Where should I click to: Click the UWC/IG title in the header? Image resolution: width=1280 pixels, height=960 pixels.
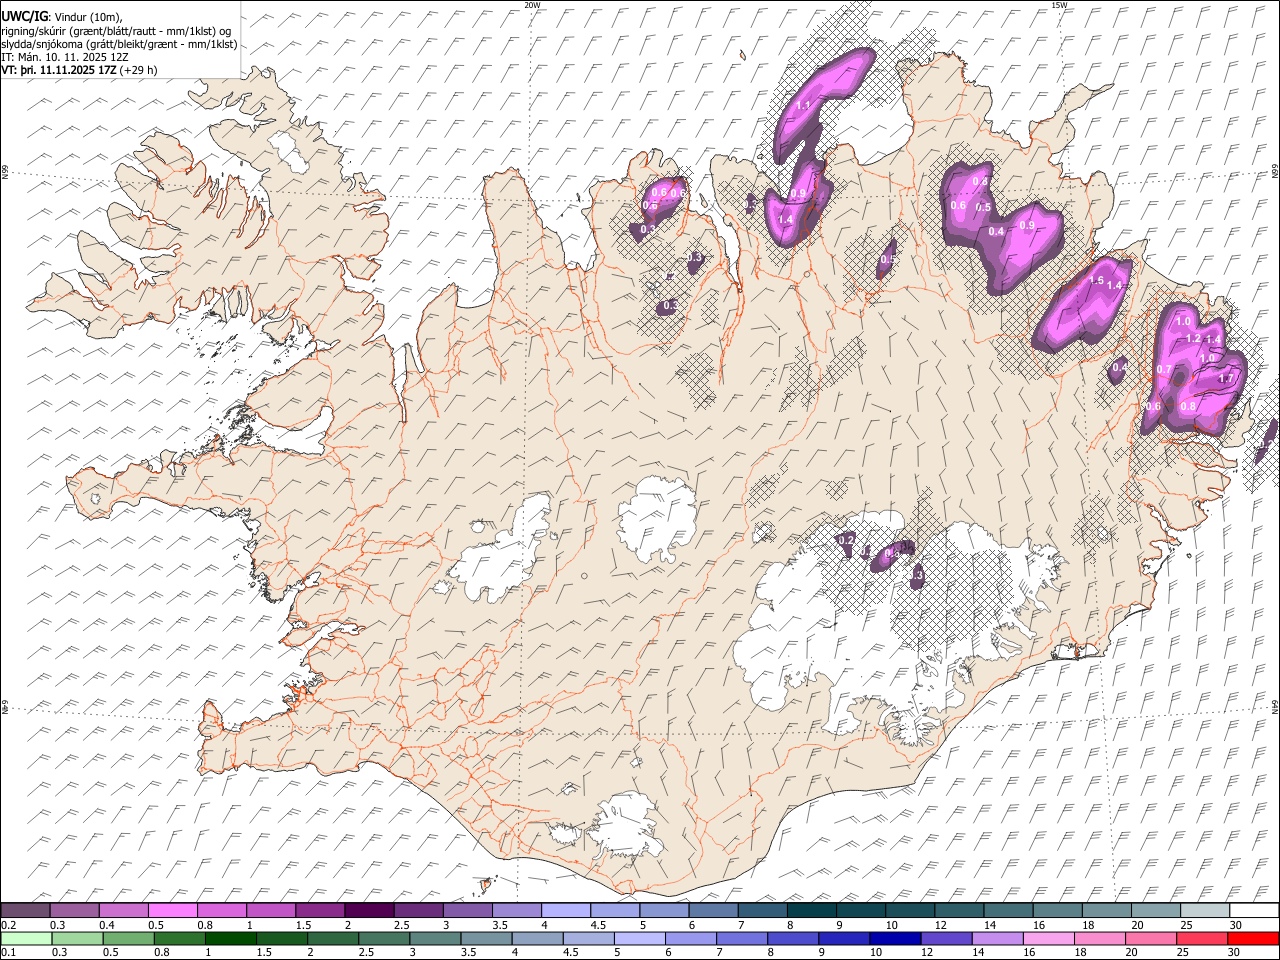tap(24, 16)
